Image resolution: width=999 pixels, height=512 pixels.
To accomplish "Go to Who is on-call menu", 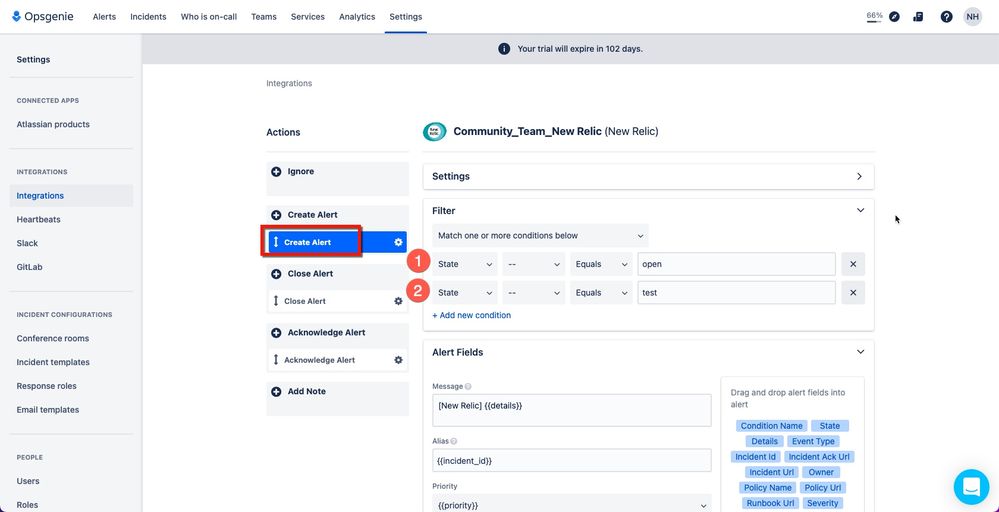I will tap(208, 17).
